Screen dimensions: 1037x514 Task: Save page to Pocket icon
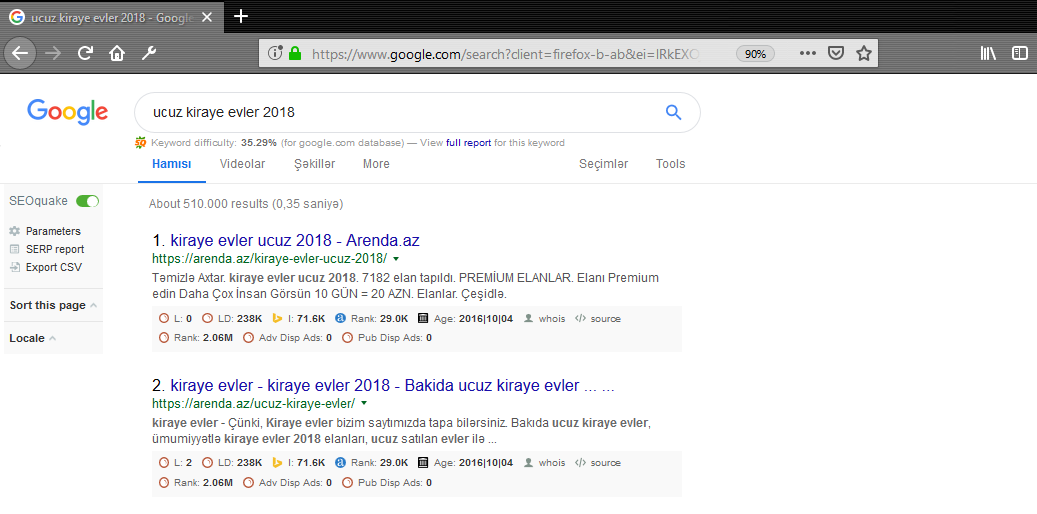click(836, 53)
